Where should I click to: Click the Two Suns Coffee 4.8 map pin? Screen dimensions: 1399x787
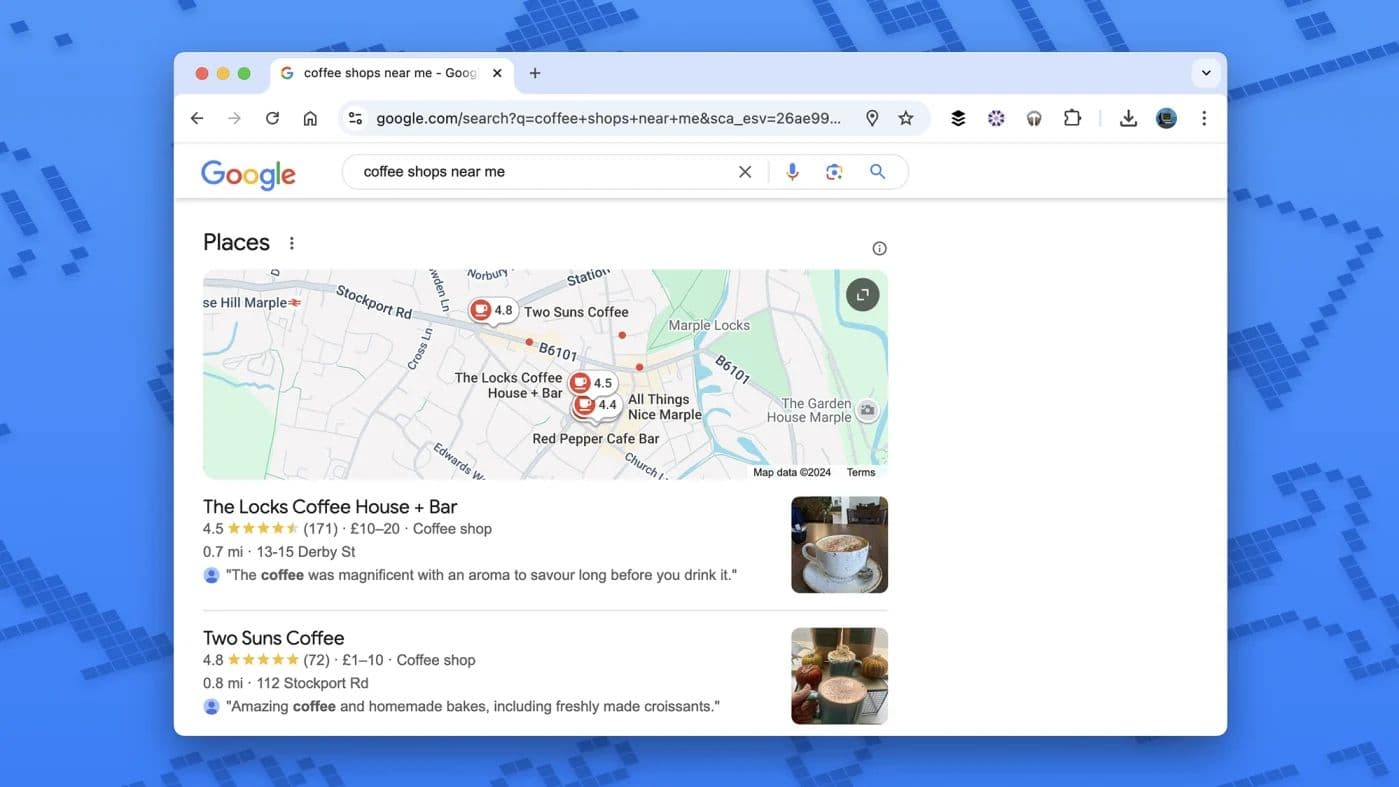tap(492, 310)
